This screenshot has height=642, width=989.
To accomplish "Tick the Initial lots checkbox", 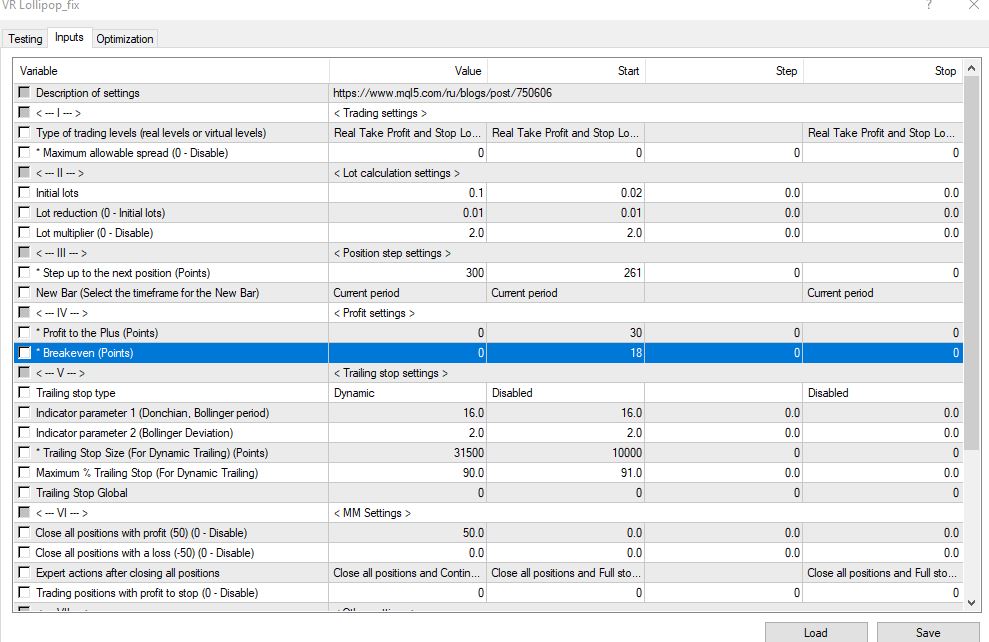I will click(x=24, y=192).
